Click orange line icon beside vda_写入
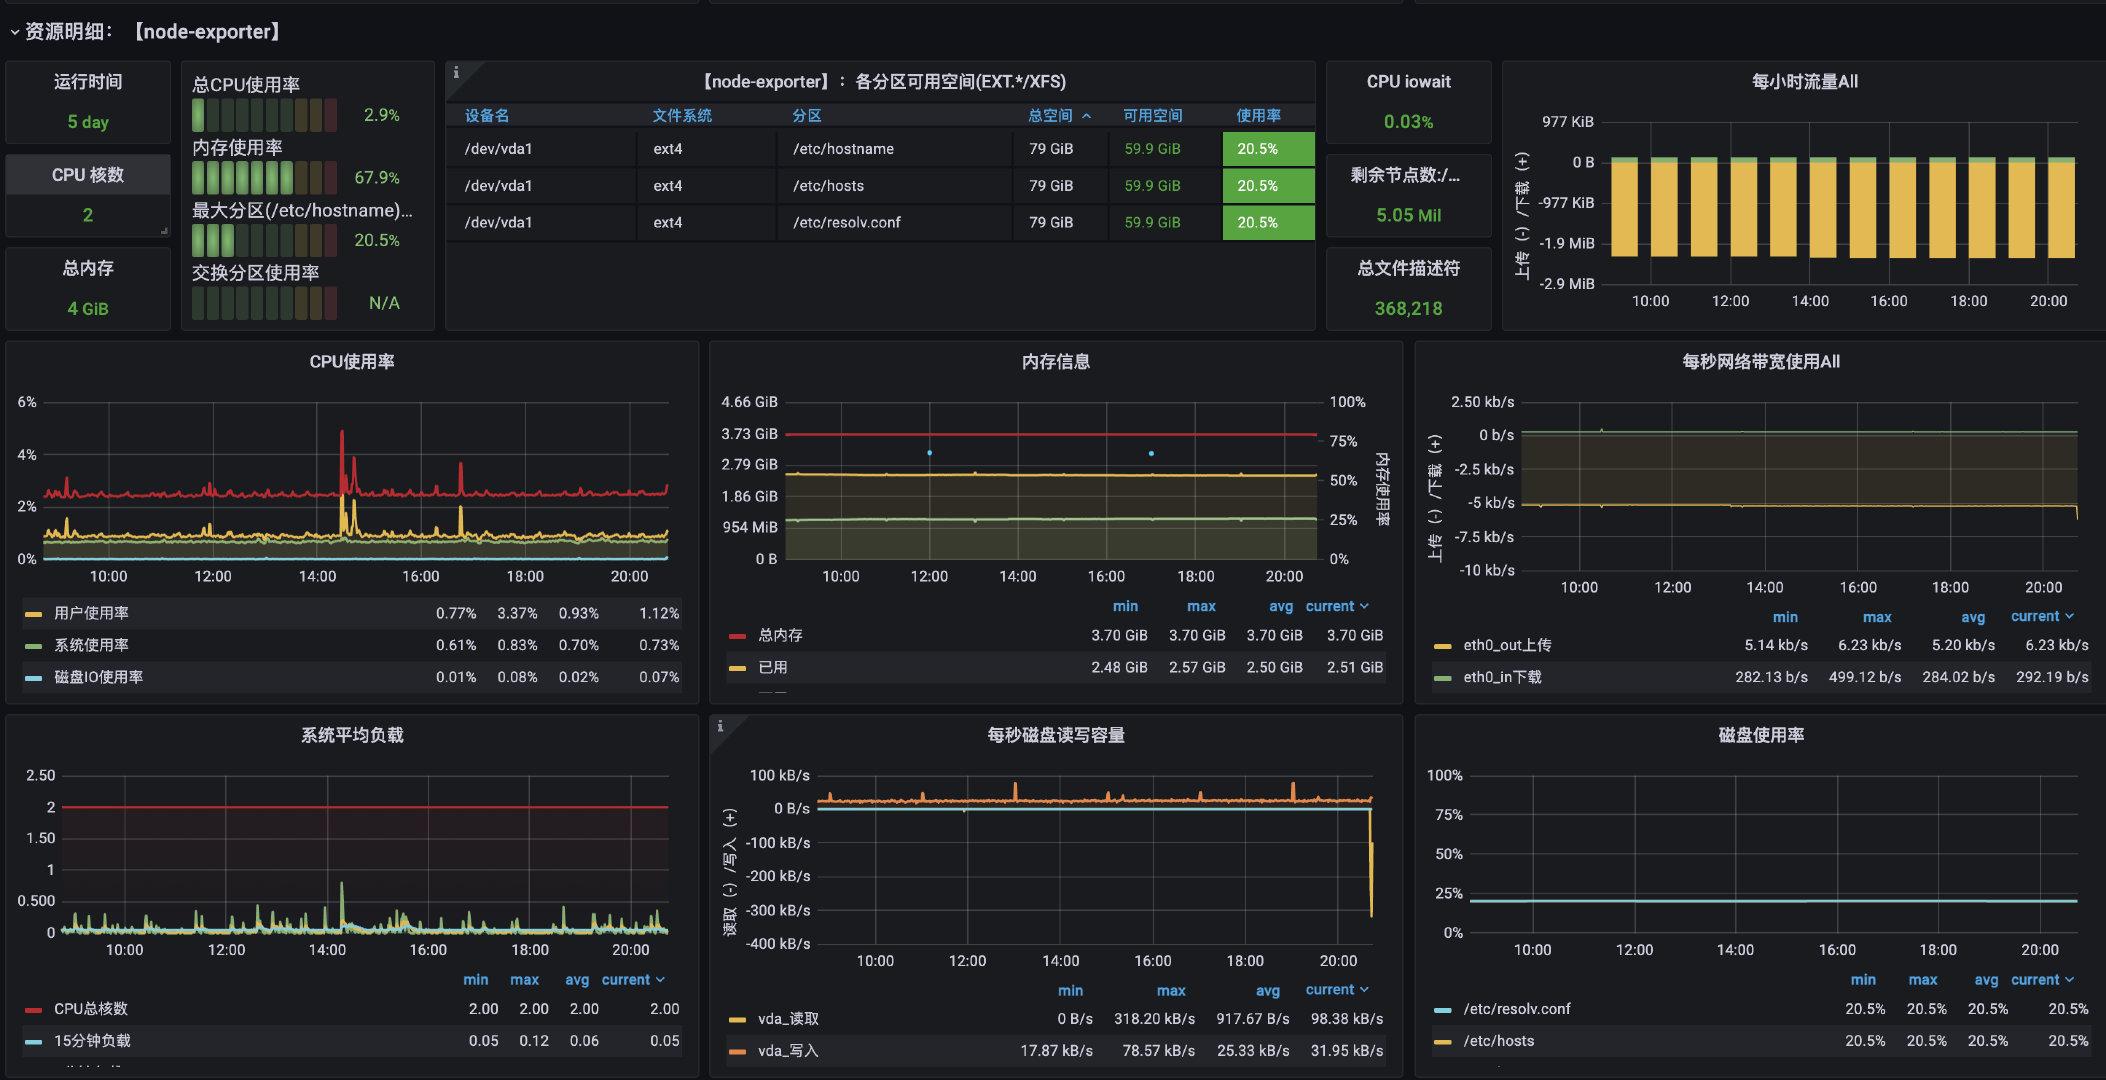Viewport: 2106px width, 1080px height. [x=738, y=1051]
